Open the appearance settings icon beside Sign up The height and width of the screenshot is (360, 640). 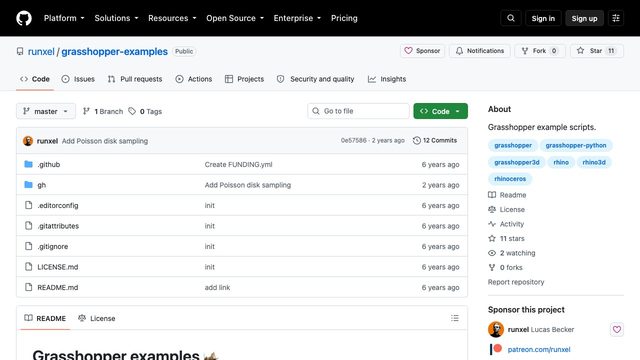point(616,18)
